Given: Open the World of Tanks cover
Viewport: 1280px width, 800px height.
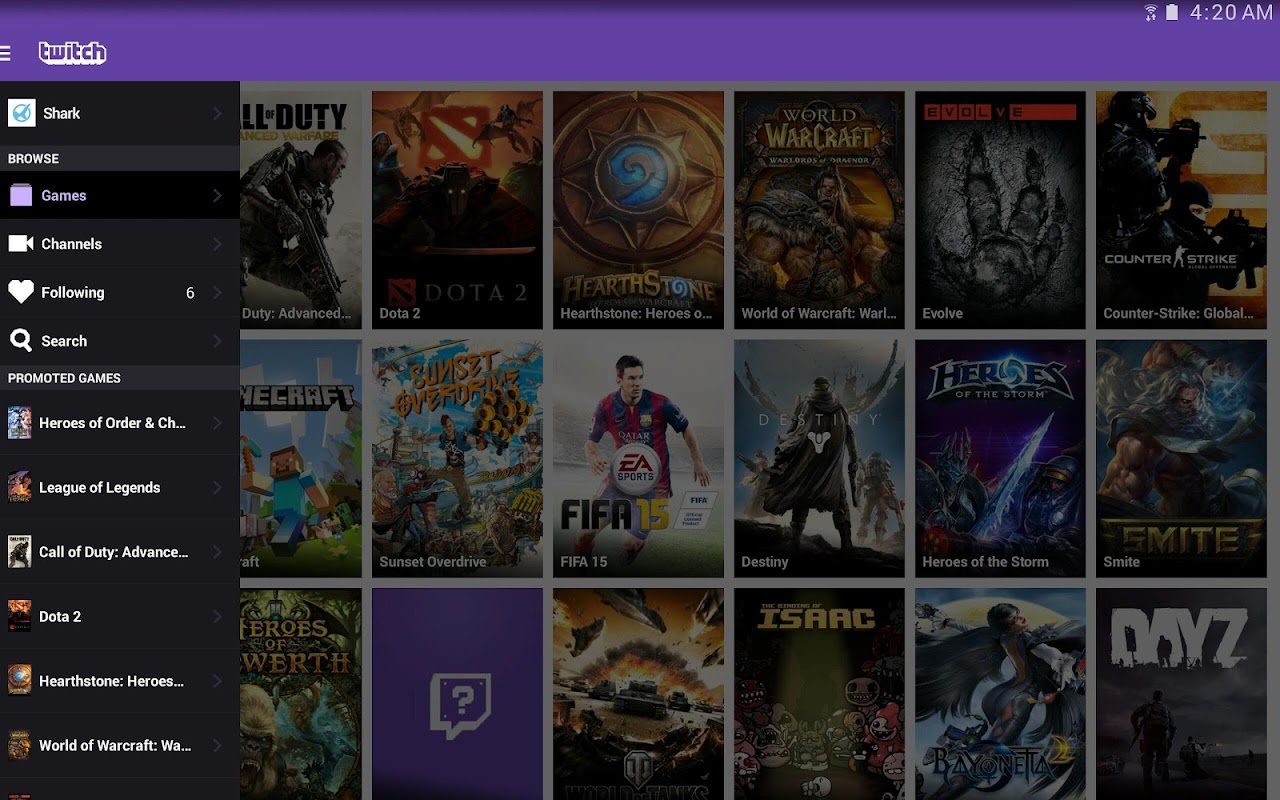Looking at the screenshot, I should 638,694.
